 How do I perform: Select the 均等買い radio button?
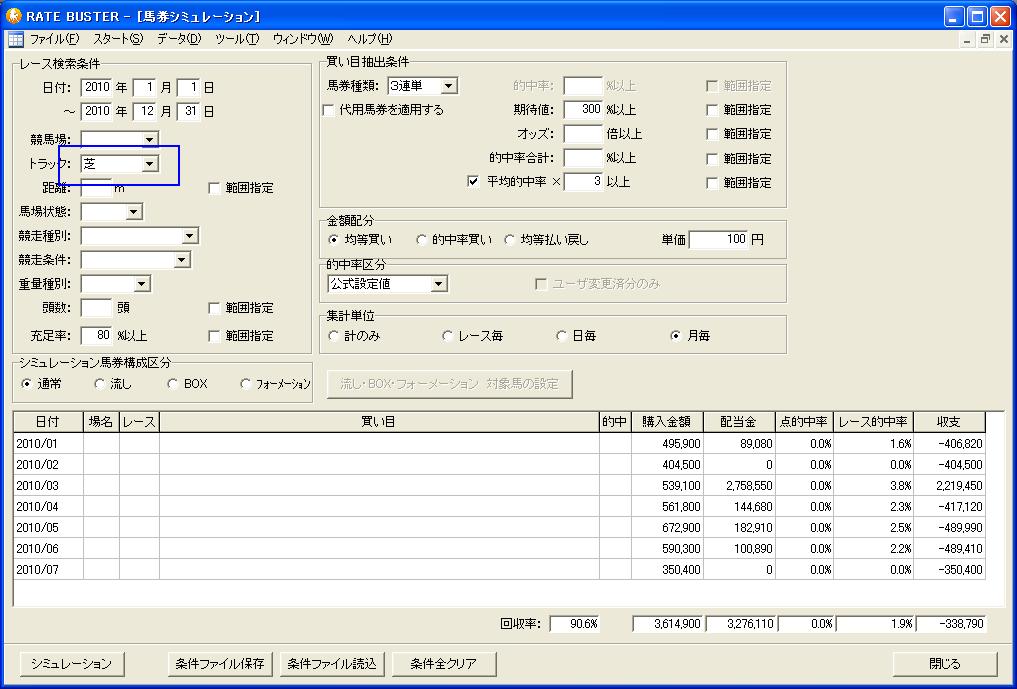333,240
